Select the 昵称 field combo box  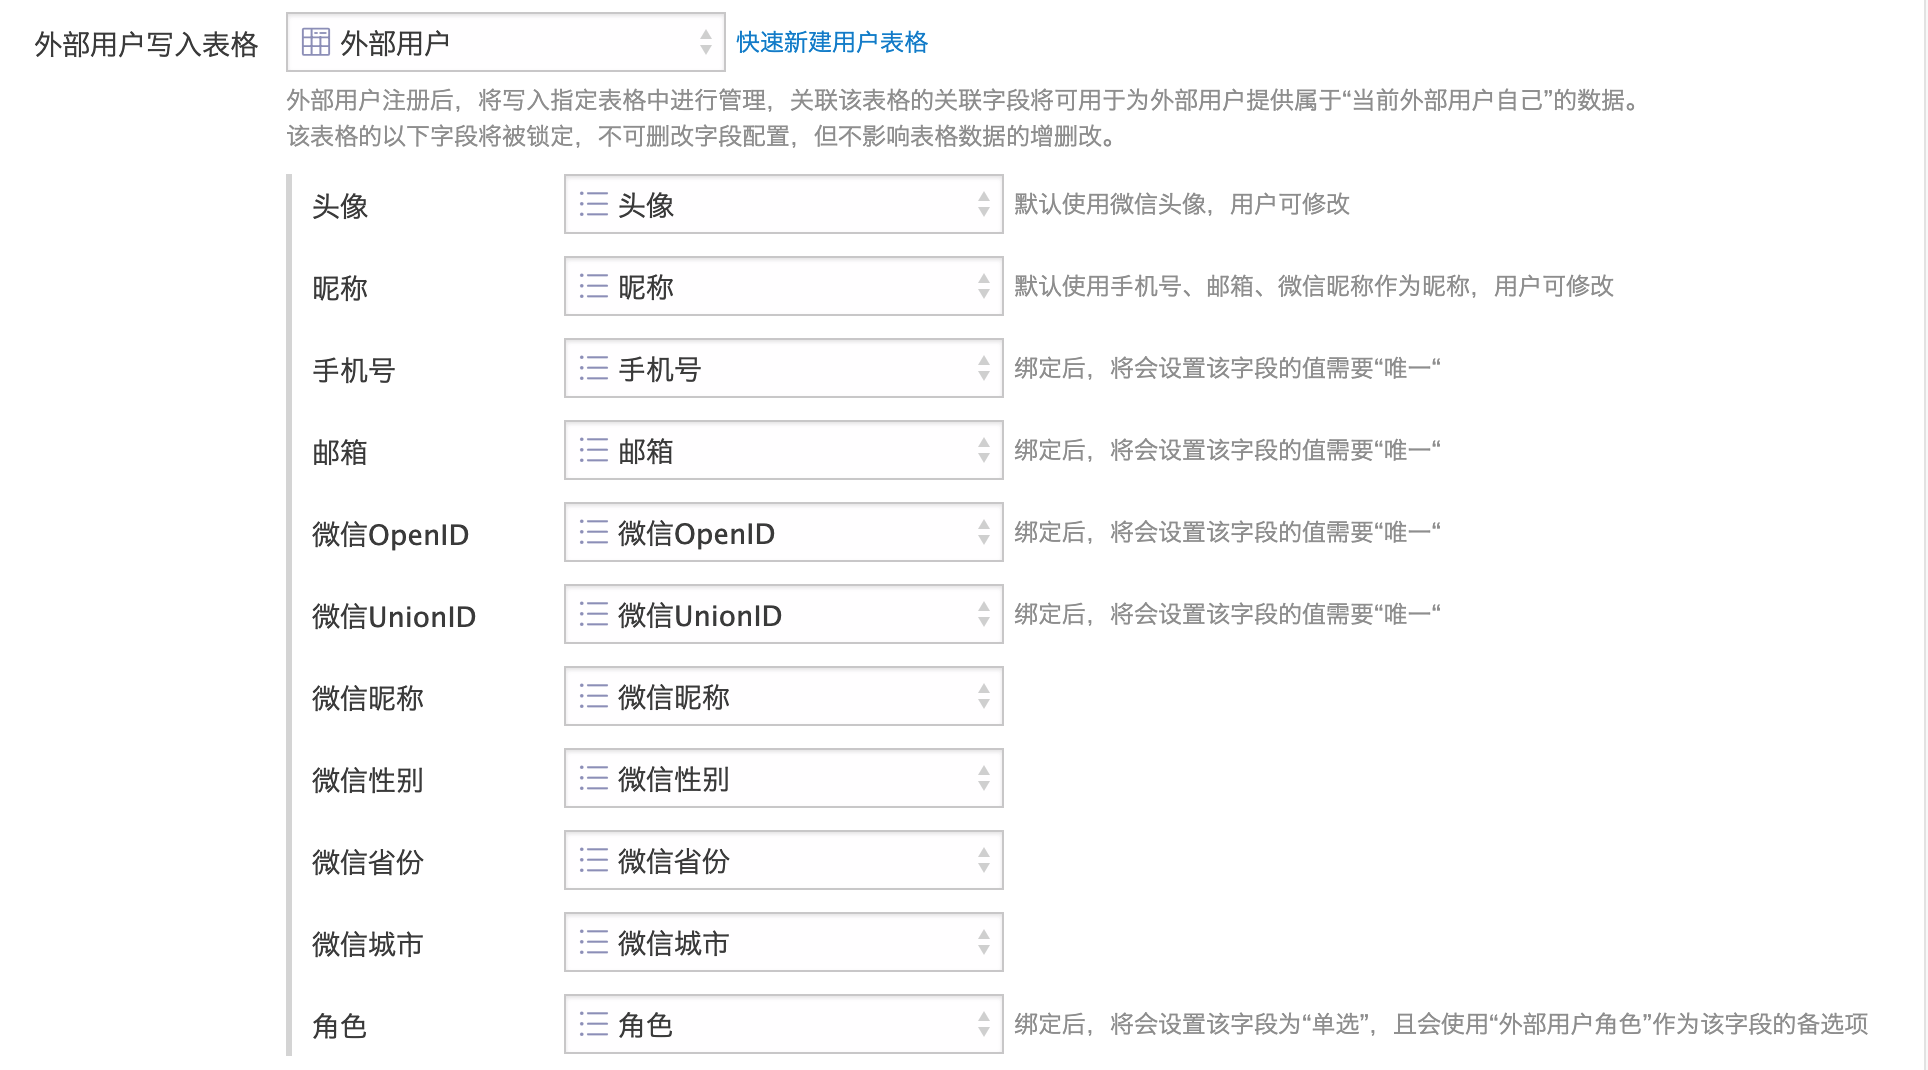pyautogui.click(x=784, y=287)
